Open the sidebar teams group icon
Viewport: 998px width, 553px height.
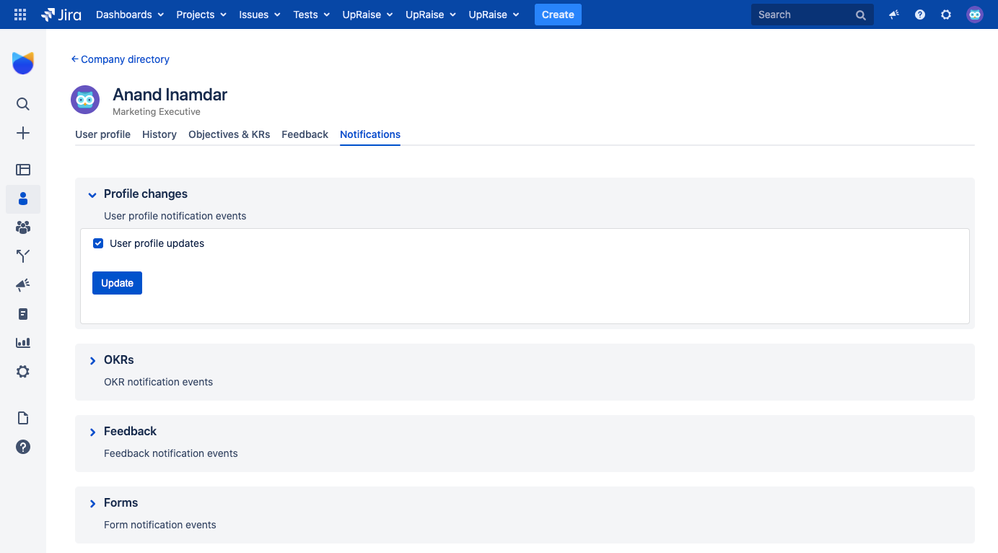[23, 227]
